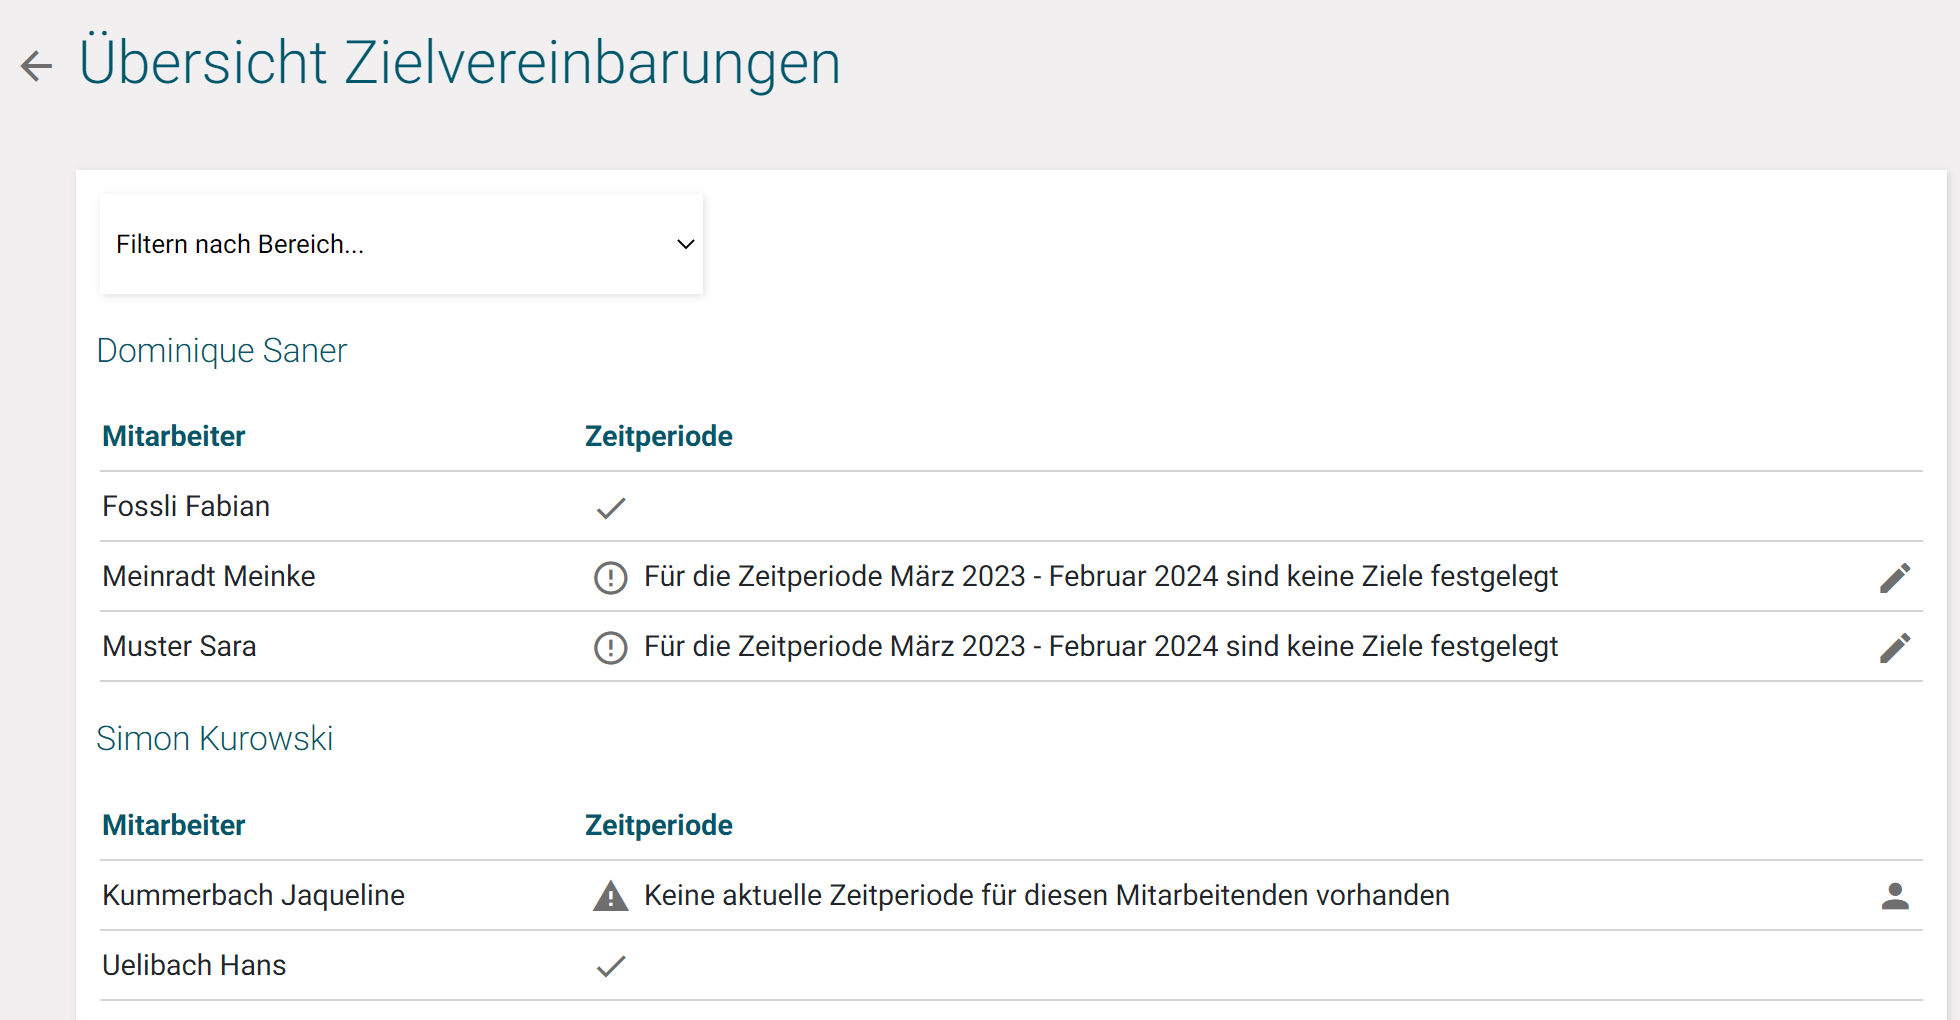Click pencil icon in Muster Sara row
The image size is (1960, 1020).
click(1894, 647)
